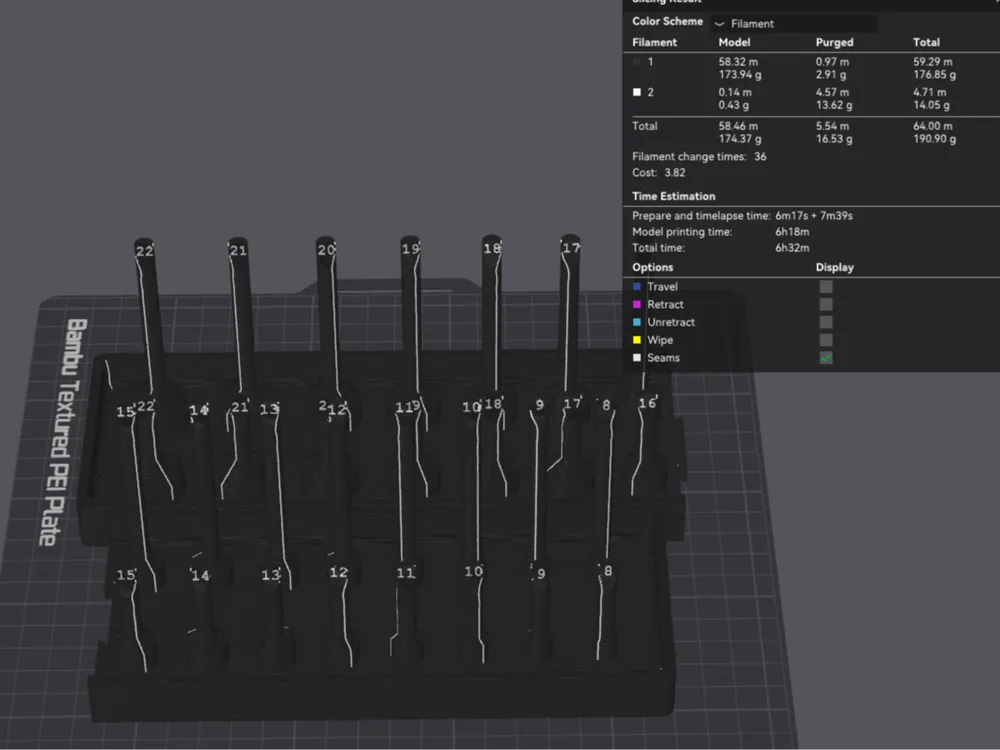The width and height of the screenshot is (1000, 750).
Task: Click the Wipe yellow color swatch
Action: (636, 341)
